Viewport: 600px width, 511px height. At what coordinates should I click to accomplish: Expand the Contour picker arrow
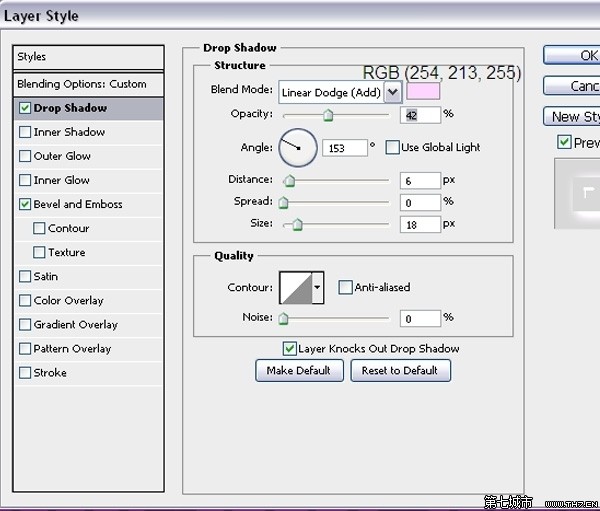318,288
